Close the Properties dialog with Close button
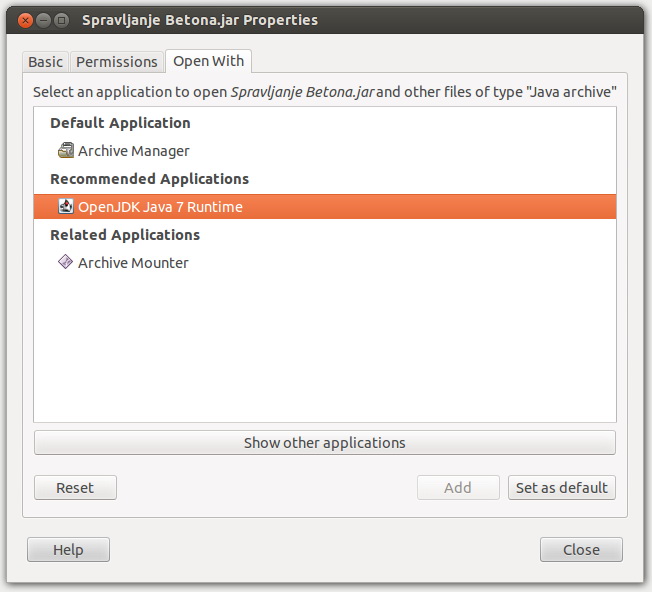Image resolution: width=652 pixels, height=592 pixels. [x=581, y=550]
